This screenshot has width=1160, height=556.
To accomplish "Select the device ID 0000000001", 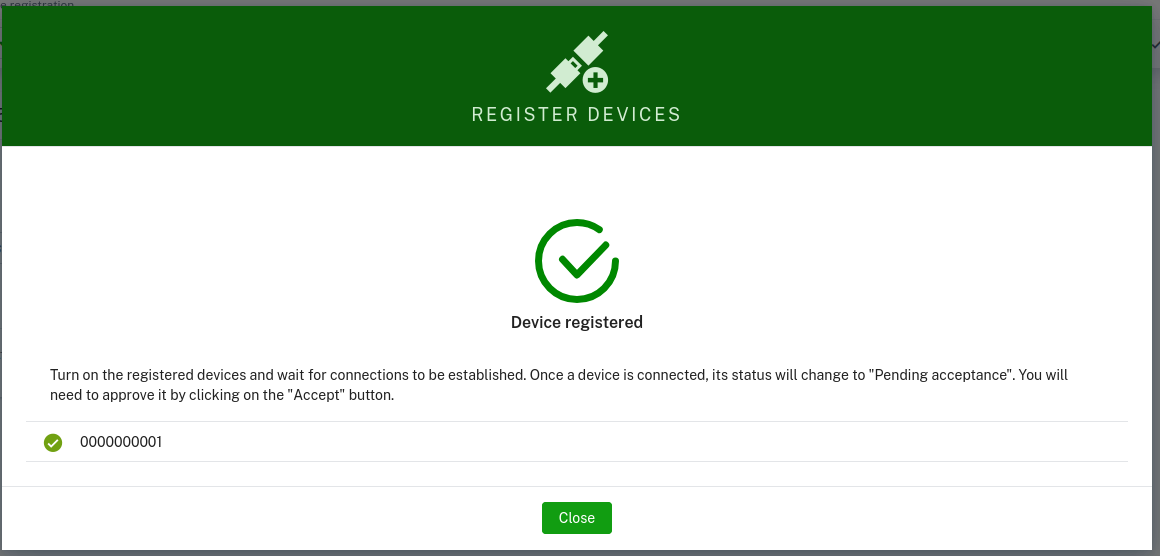I will tap(121, 442).
